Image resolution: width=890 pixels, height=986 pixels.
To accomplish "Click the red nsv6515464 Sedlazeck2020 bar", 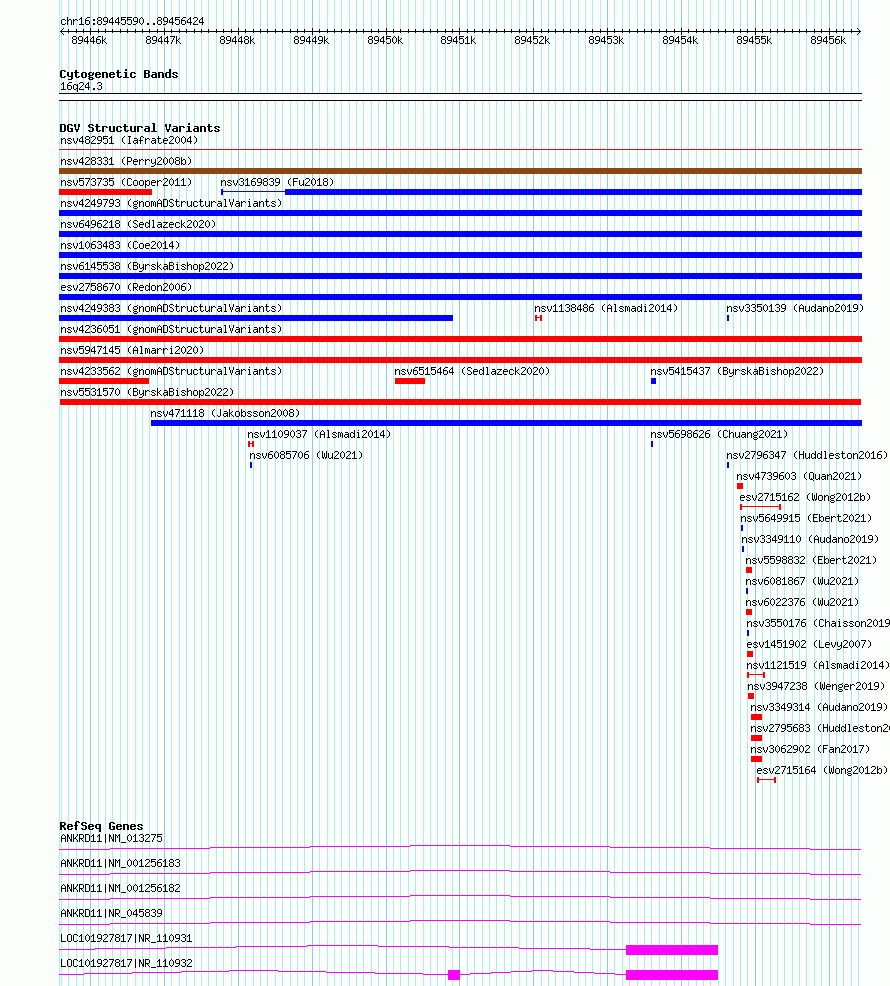I will pyautogui.click(x=410, y=381).
